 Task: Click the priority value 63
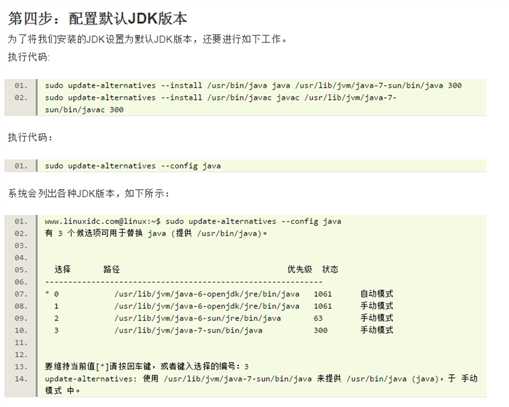(318, 318)
